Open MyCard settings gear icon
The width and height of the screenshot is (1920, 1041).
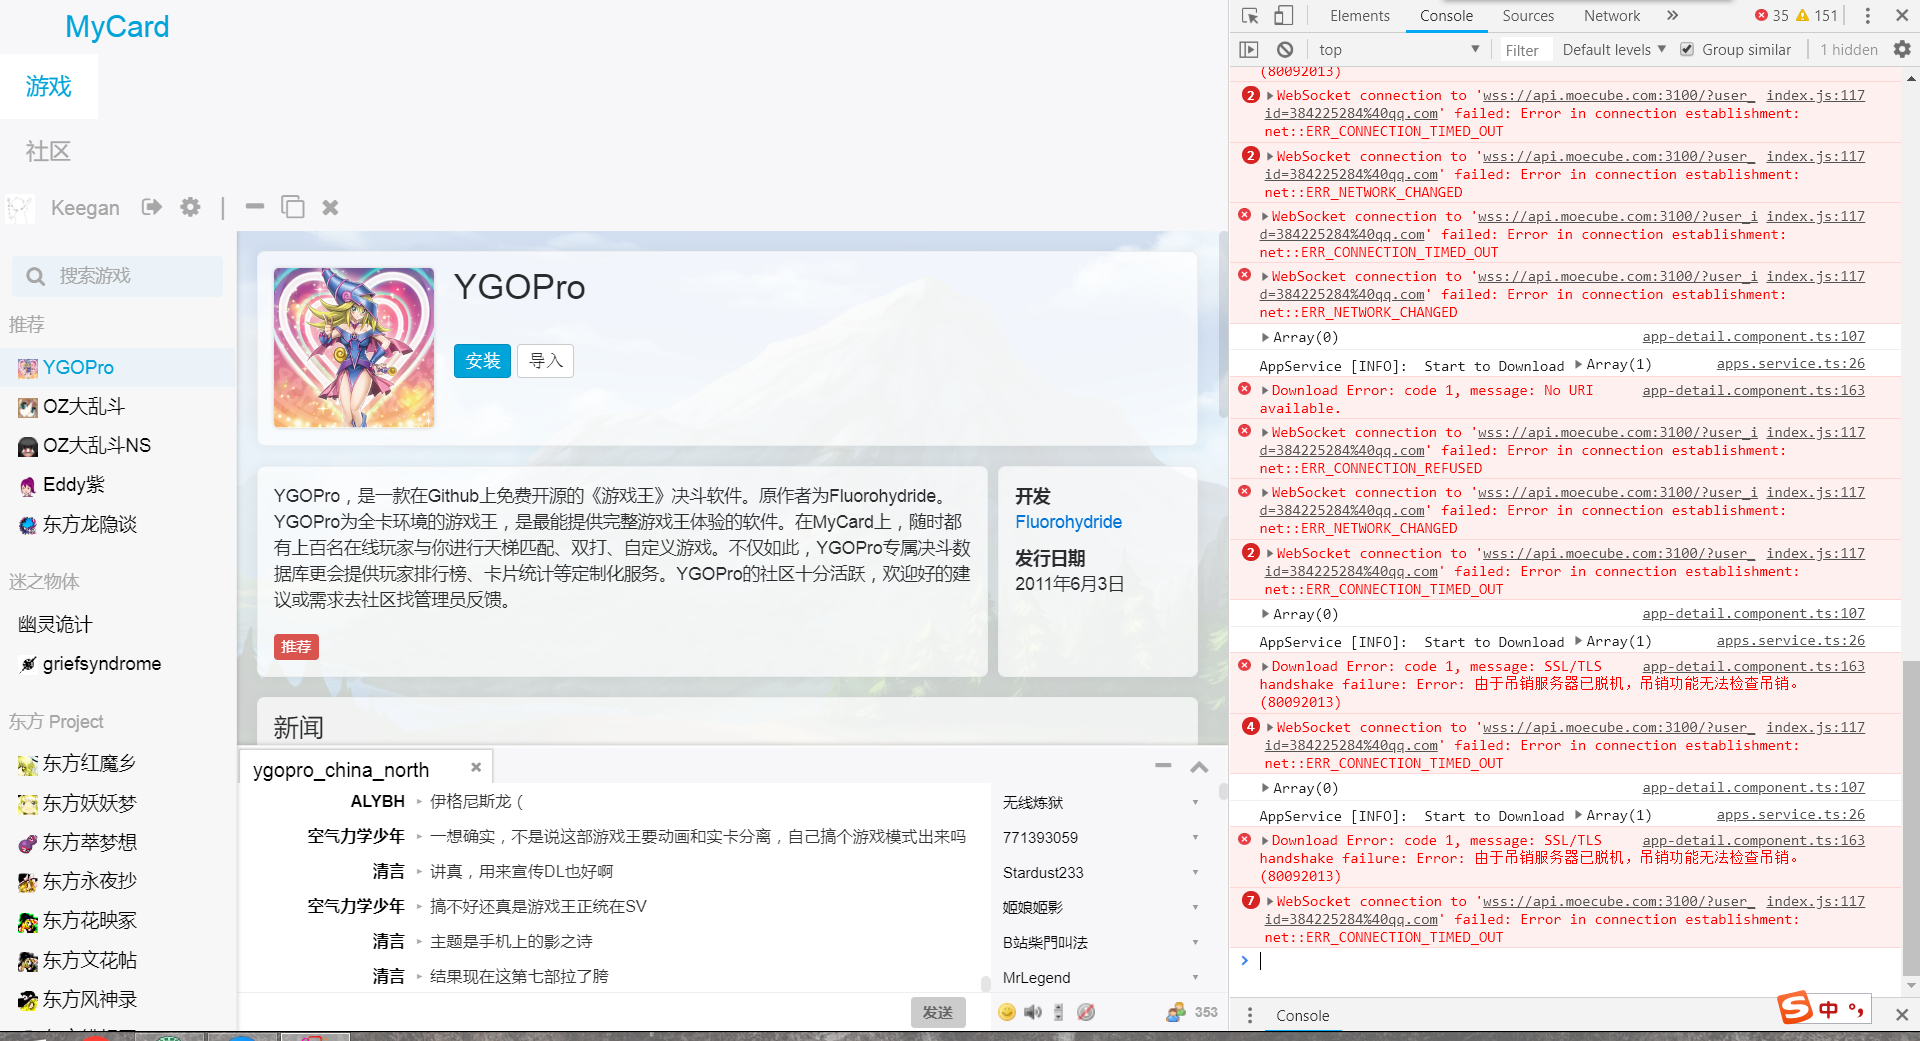point(190,207)
